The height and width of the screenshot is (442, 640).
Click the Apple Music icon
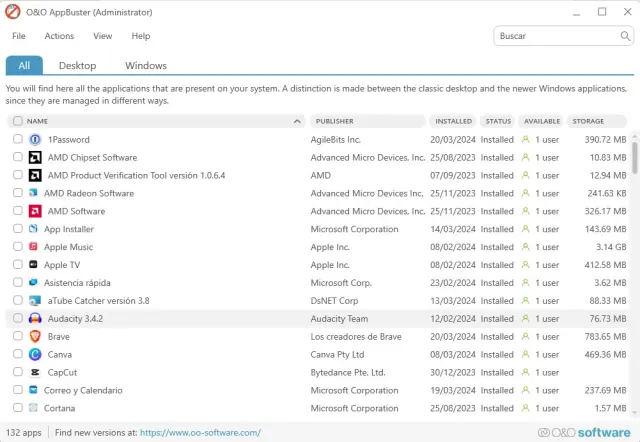click(x=34, y=247)
